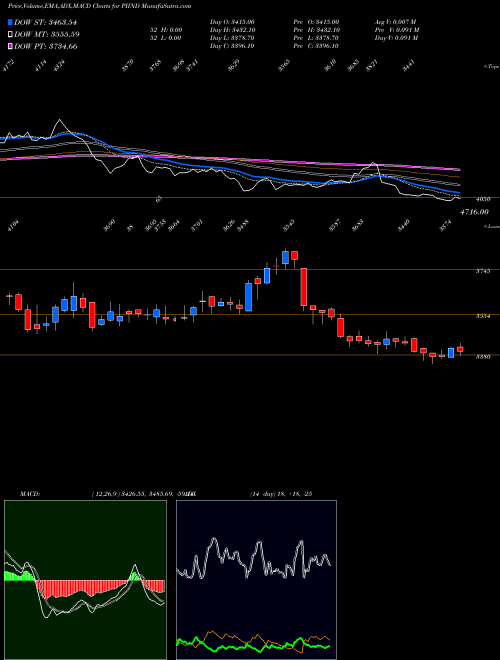Click the Day H: 3432.10 value
The height and width of the screenshot is (660, 500).
click(232, 30)
